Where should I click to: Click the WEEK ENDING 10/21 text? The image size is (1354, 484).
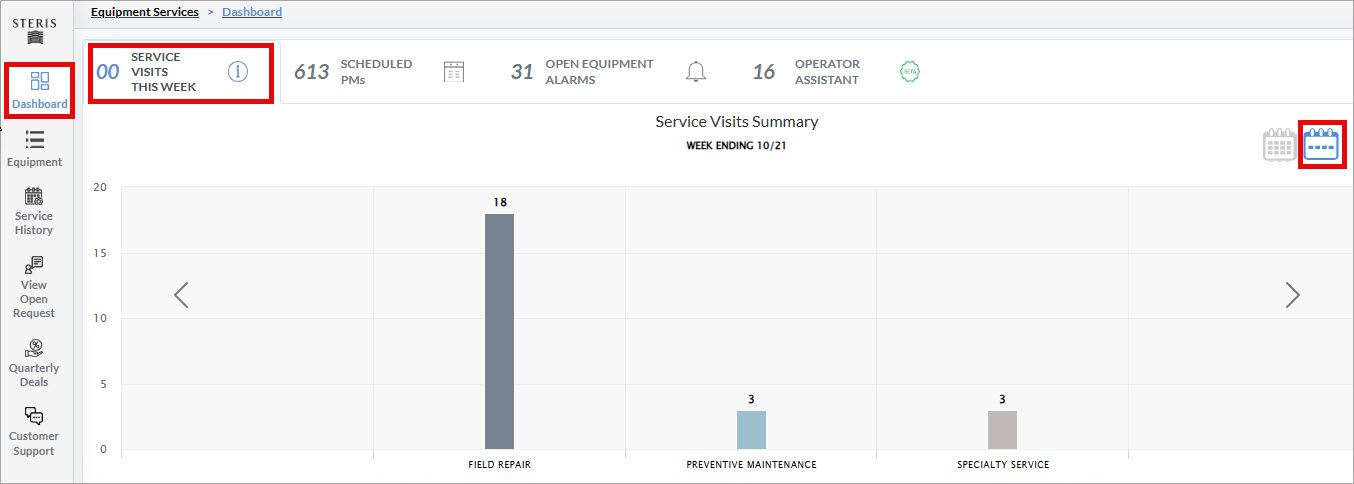click(x=737, y=146)
